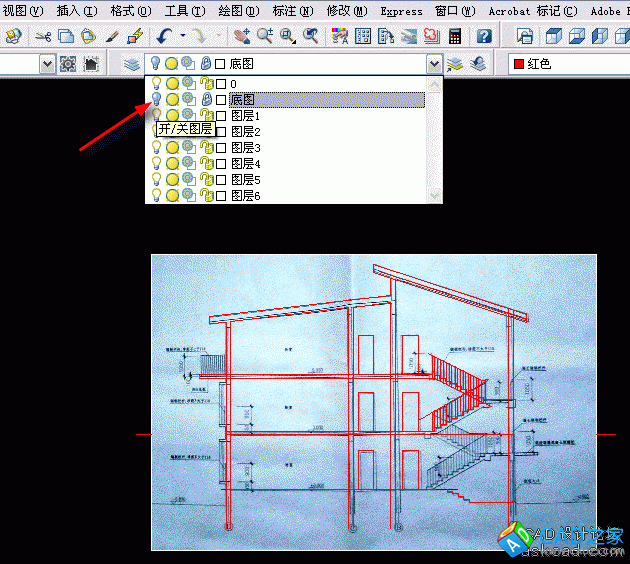630x564 pixels.
Task: Click the Layer Previous icon
Action: (478, 64)
